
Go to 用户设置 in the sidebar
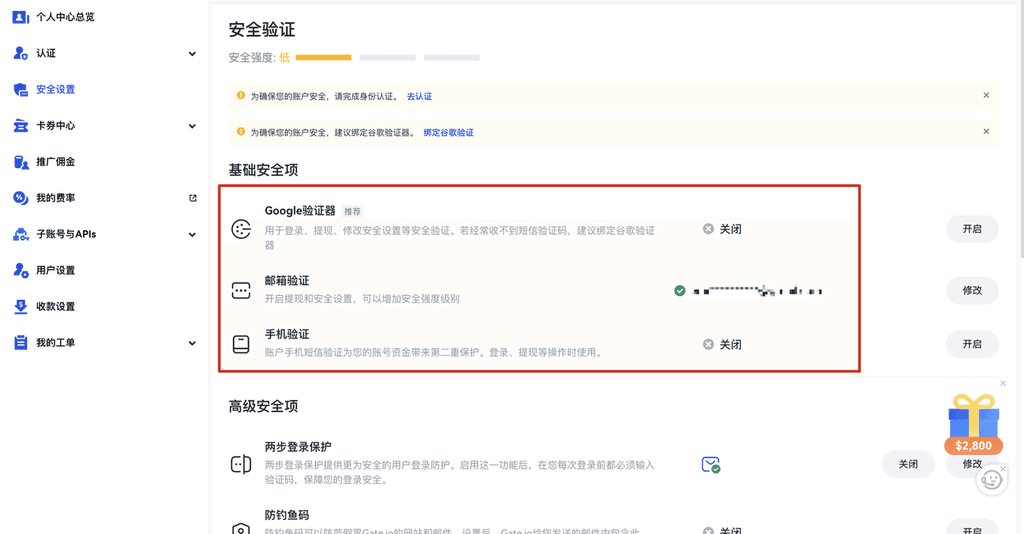(55, 270)
